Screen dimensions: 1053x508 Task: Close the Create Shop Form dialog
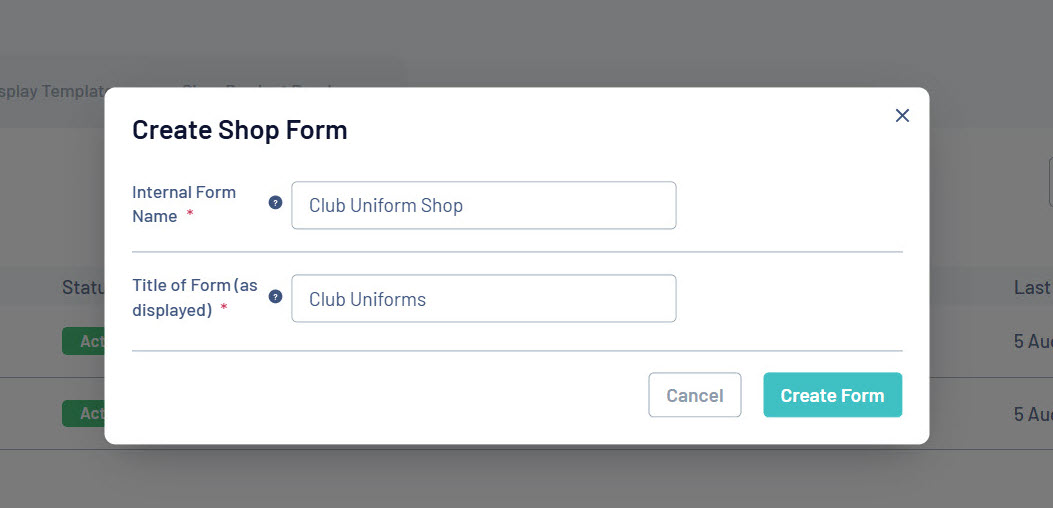(x=902, y=116)
